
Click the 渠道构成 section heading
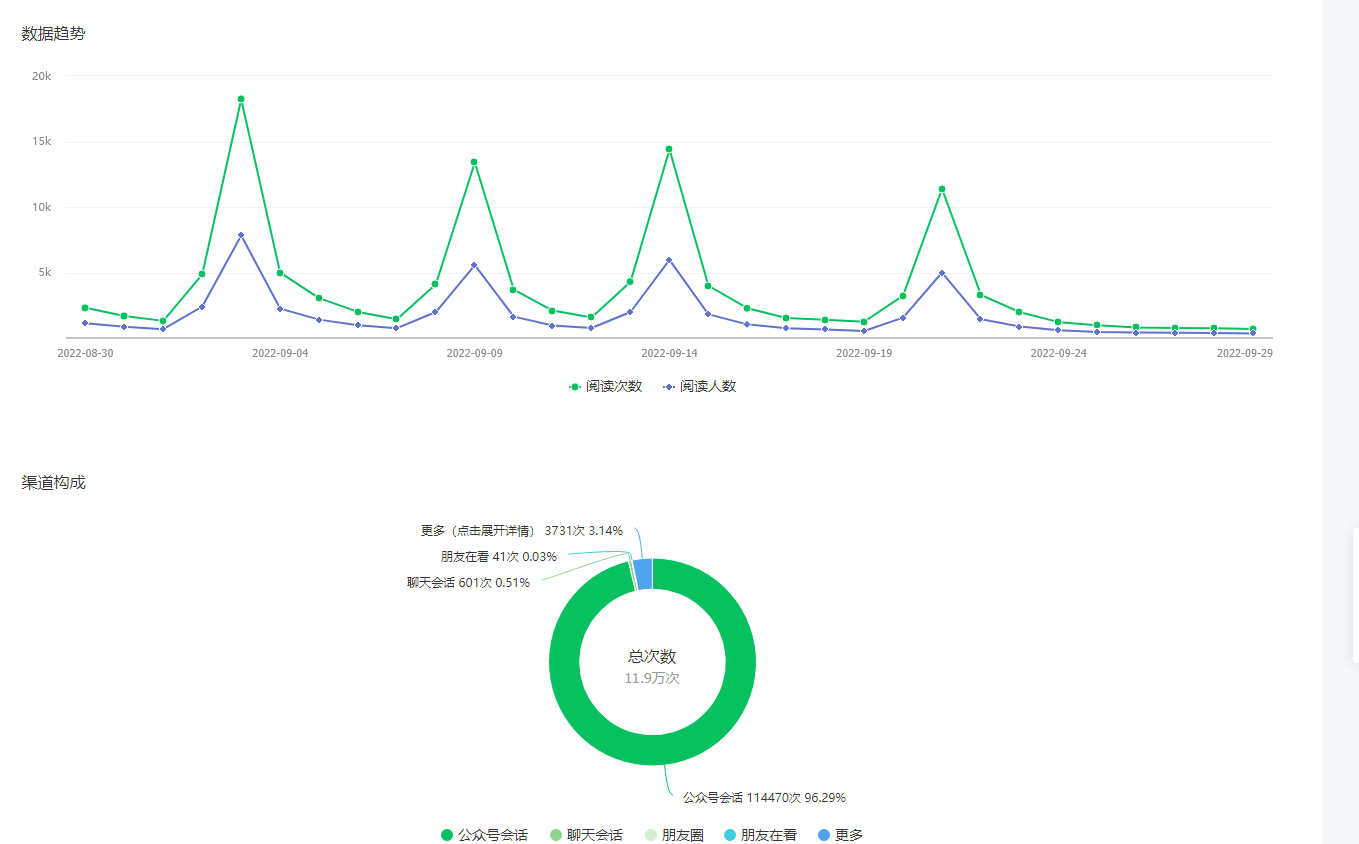click(x=54, y=483)
